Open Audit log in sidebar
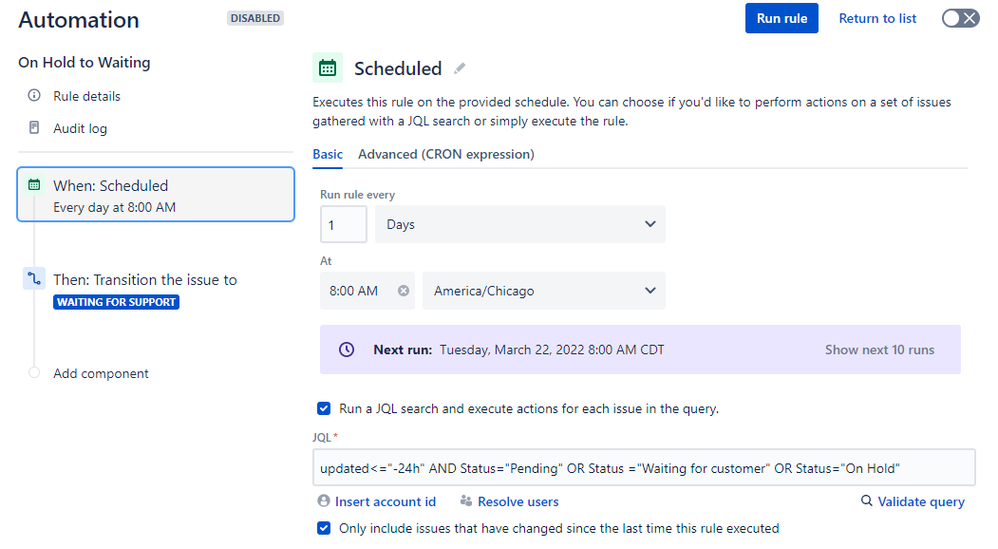 (x=80, y=129)
